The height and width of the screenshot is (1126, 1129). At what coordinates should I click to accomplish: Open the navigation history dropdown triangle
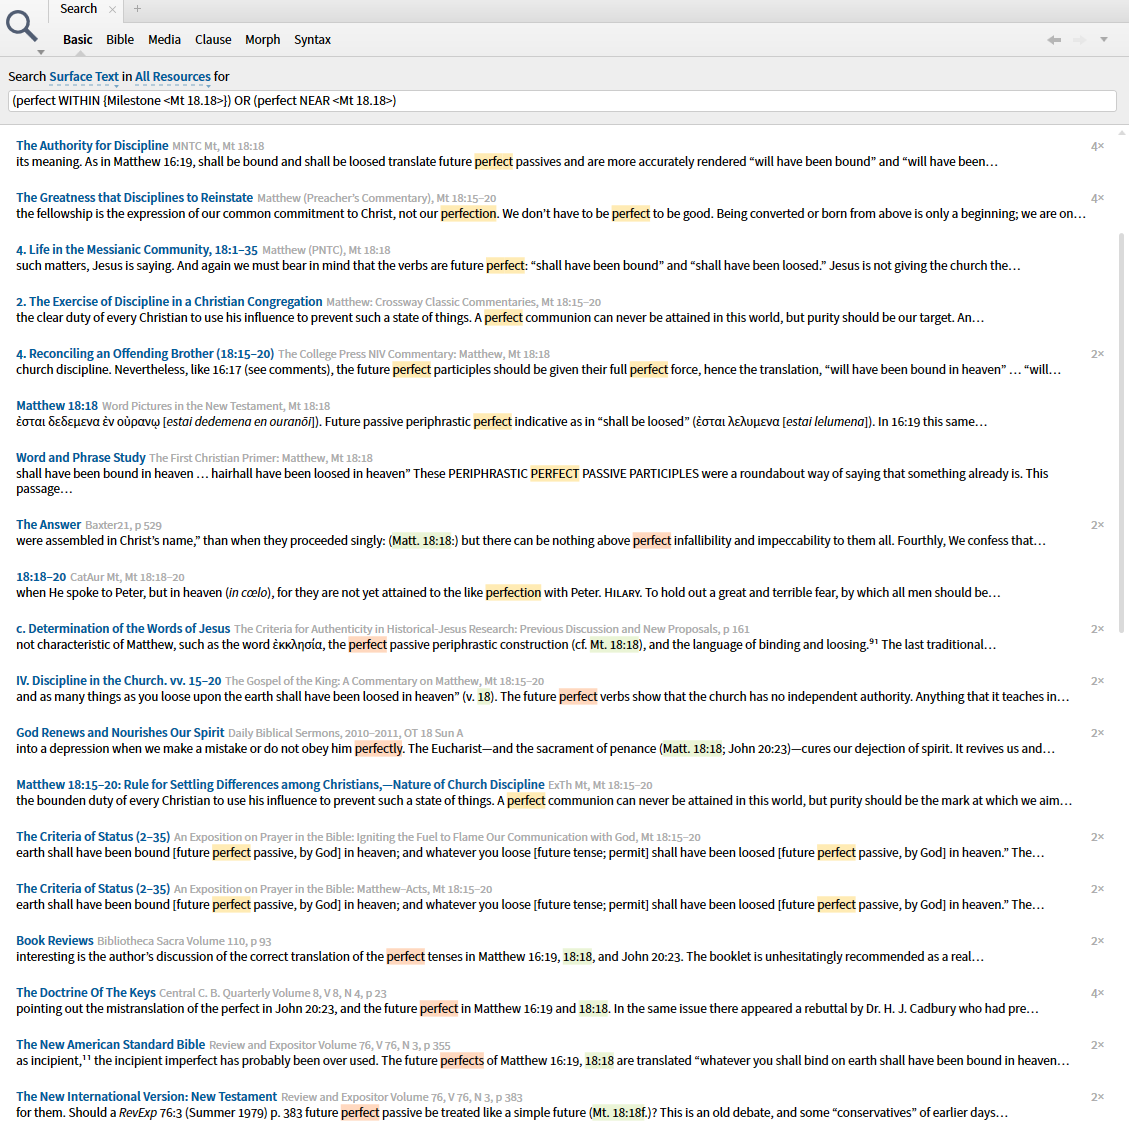[1104, 40]
